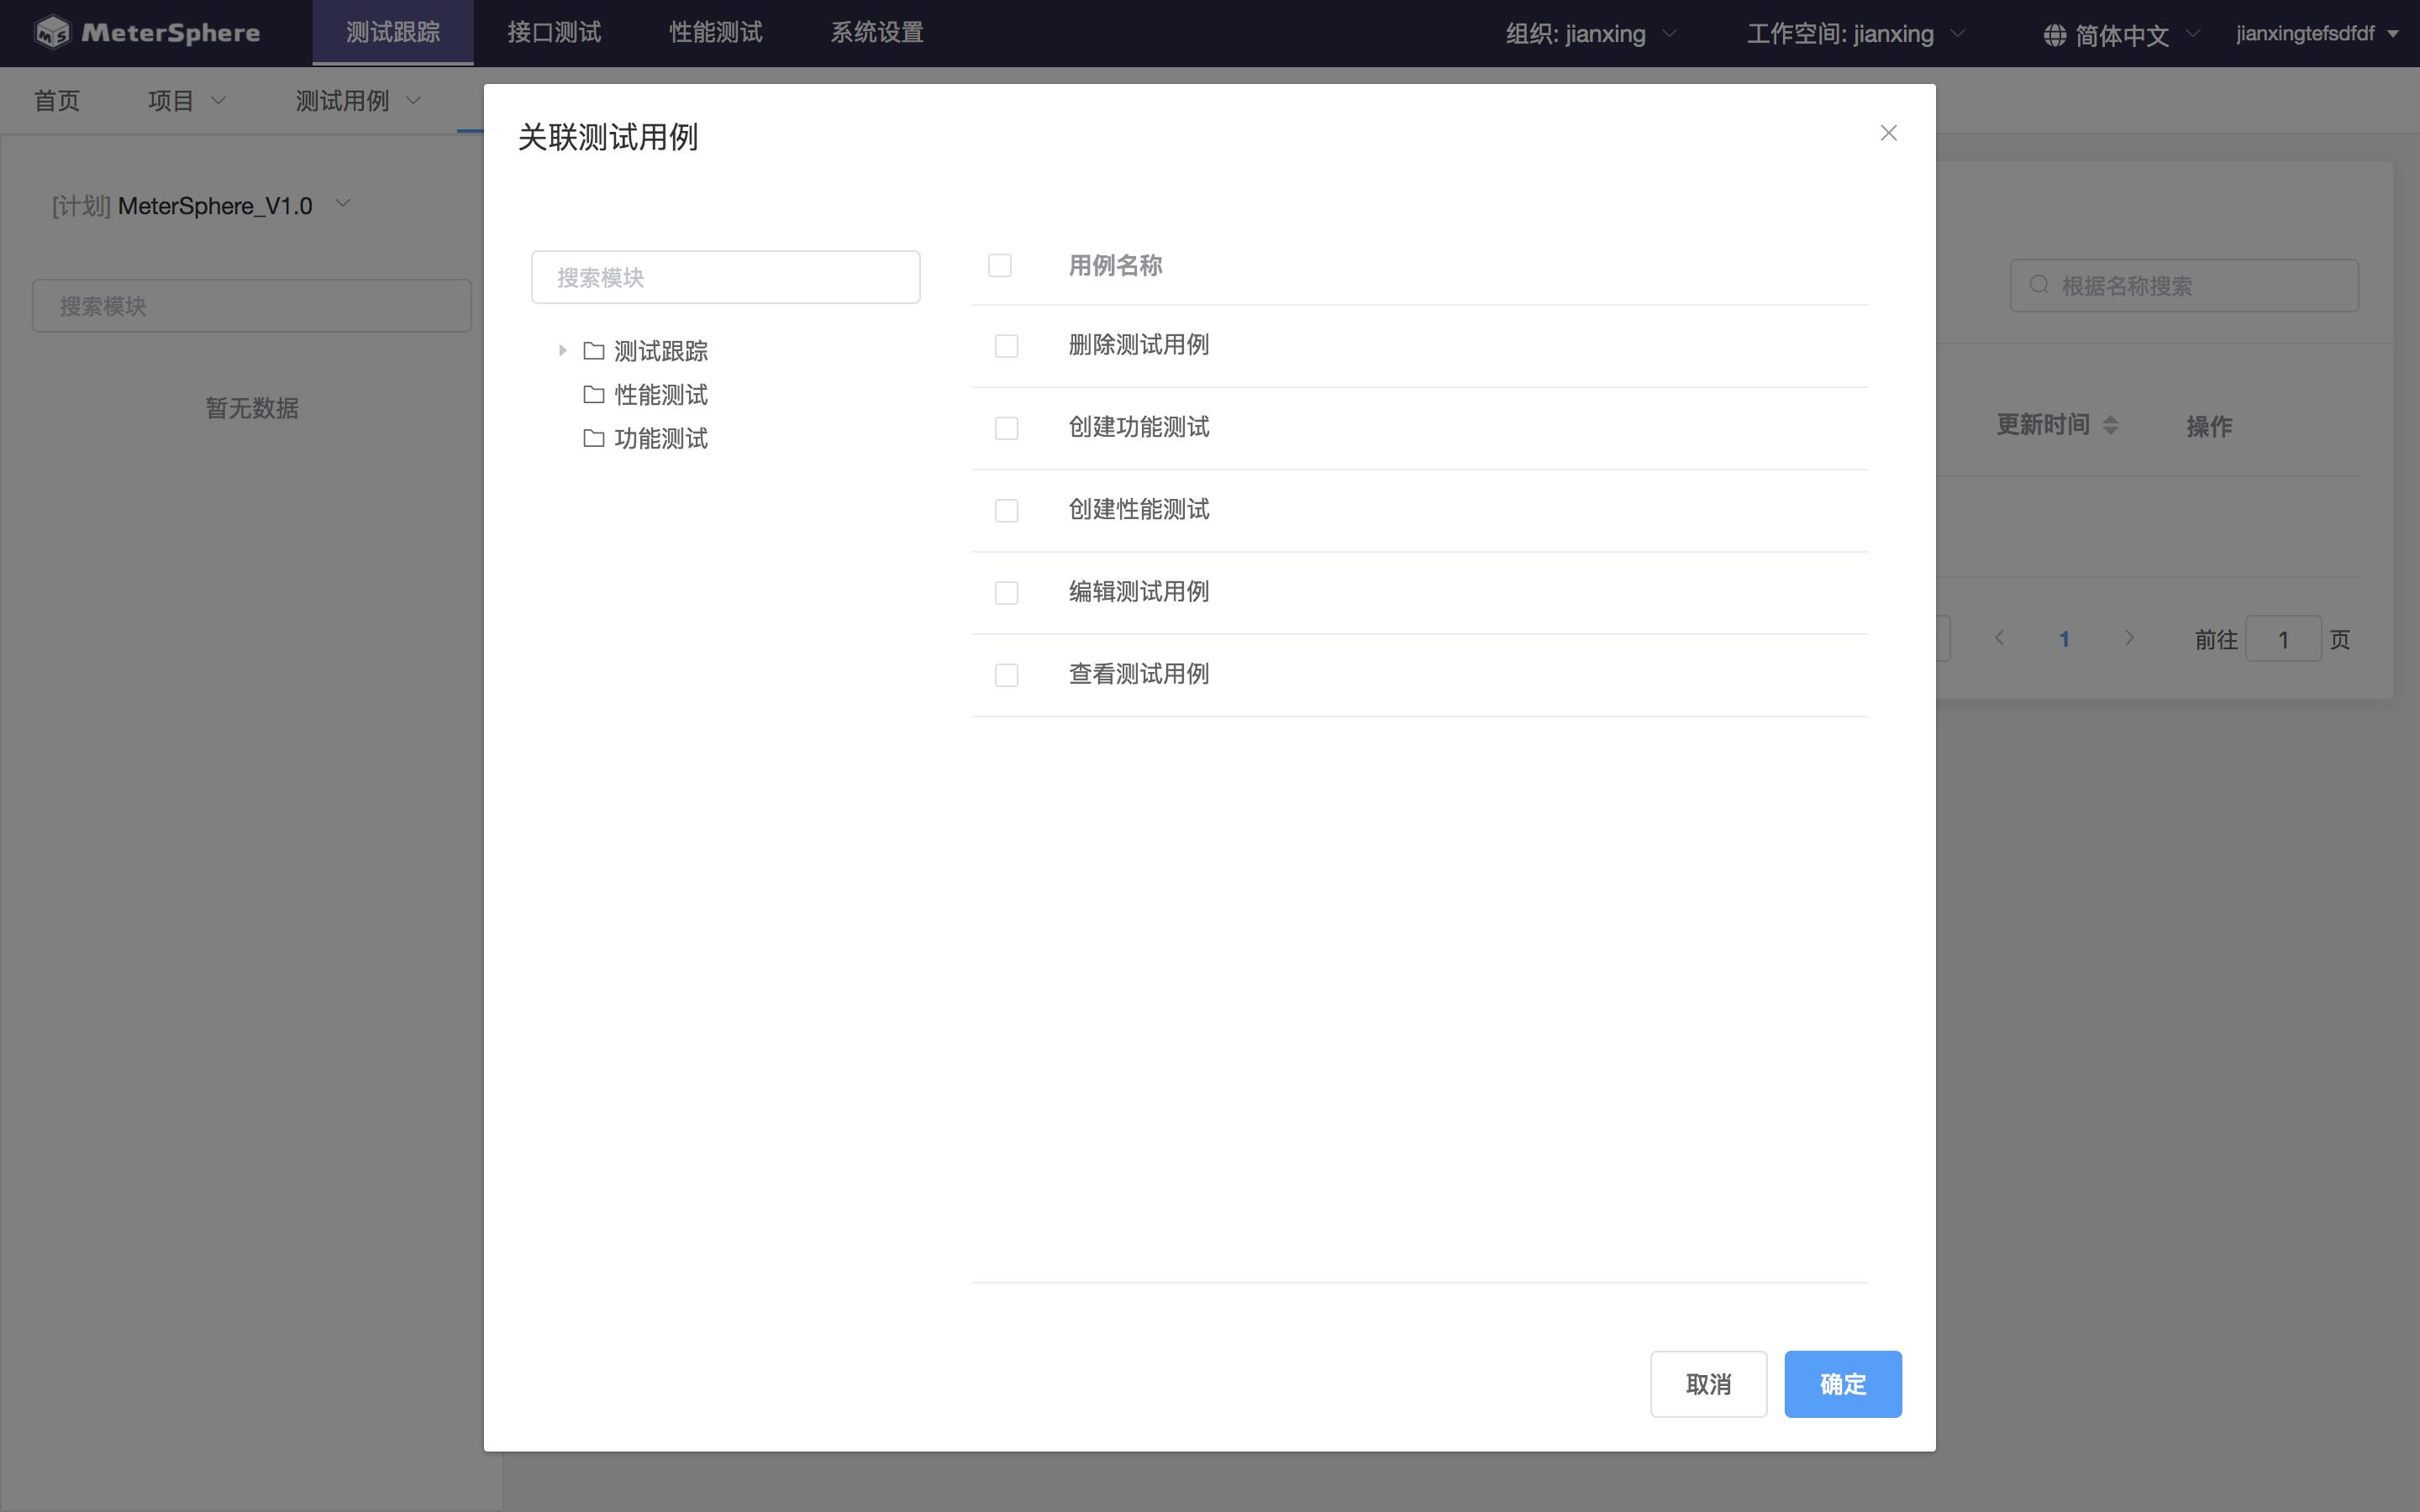This screenshot has width=2420, height=1512.
Task: Open the 组织: jianxing dropdown
Action: [x=1591, y=34]
